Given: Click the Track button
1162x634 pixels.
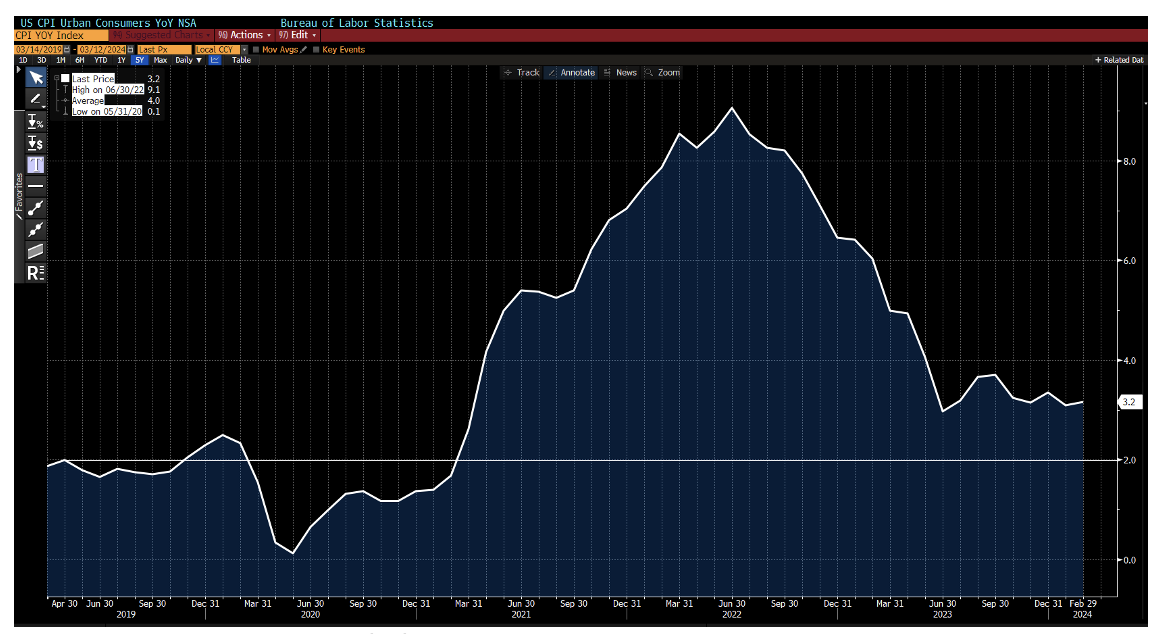Looking at the screenshot, I should 522,72.
